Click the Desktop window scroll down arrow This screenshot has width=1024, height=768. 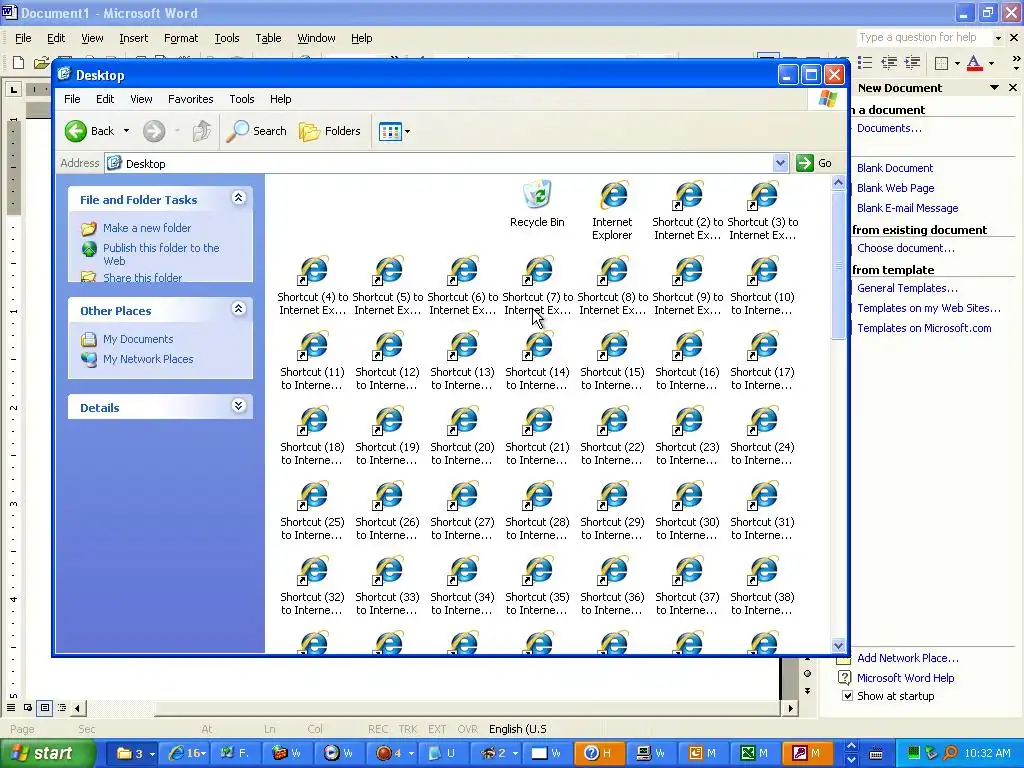839,645
